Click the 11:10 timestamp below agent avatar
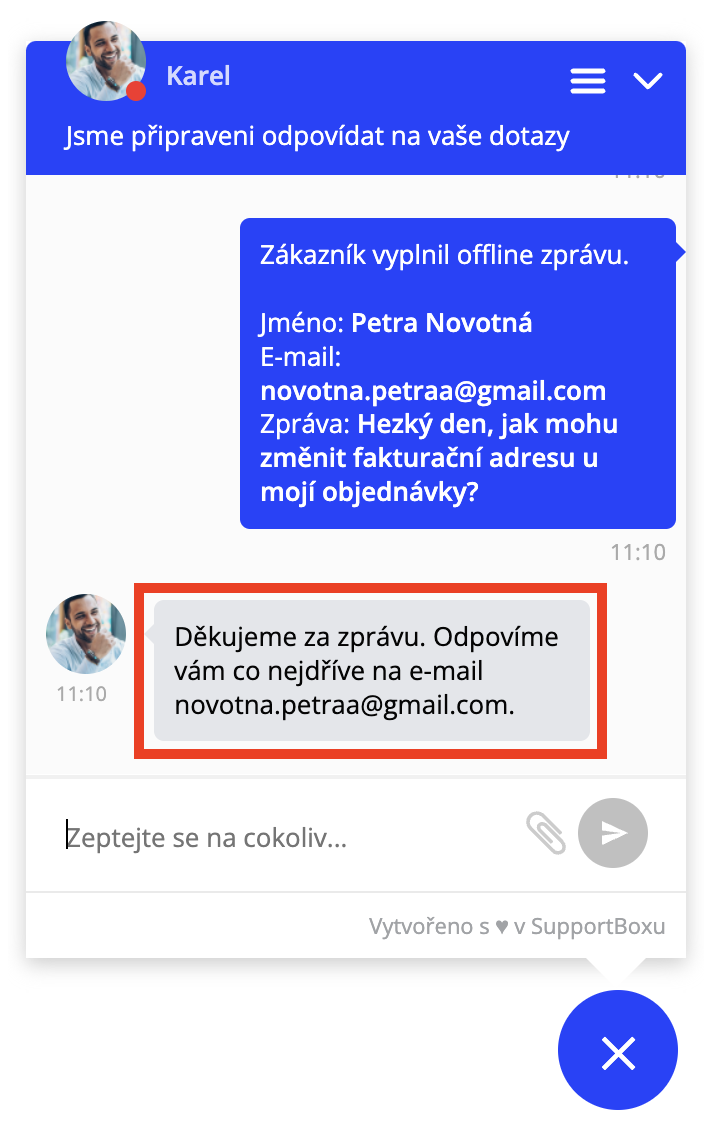704x1126 pixels. point(82,694)
